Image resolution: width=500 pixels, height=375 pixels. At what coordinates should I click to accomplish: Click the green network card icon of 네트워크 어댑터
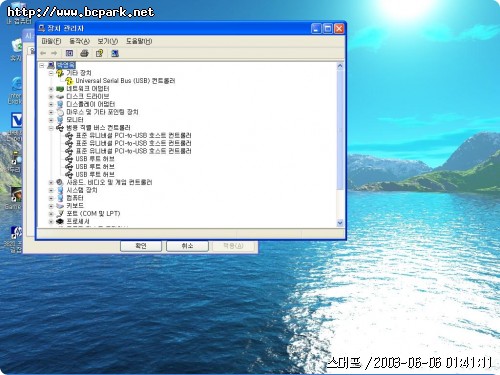60,89
